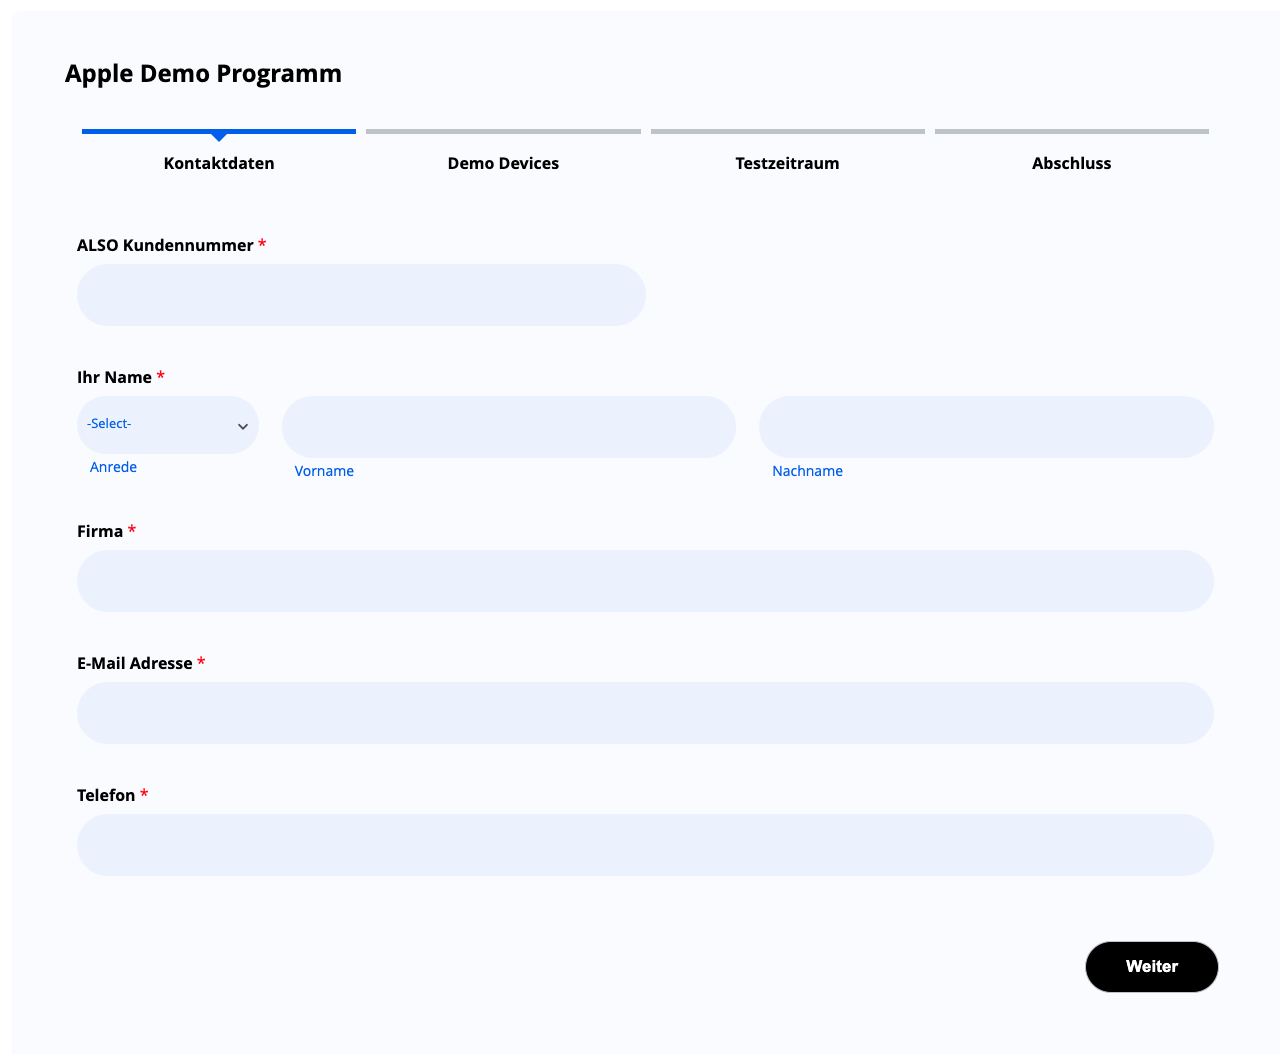This screenshot has width=1280, height=1054.
Task: Click the Nachname sublabel text
Action: tap(807, 471)
